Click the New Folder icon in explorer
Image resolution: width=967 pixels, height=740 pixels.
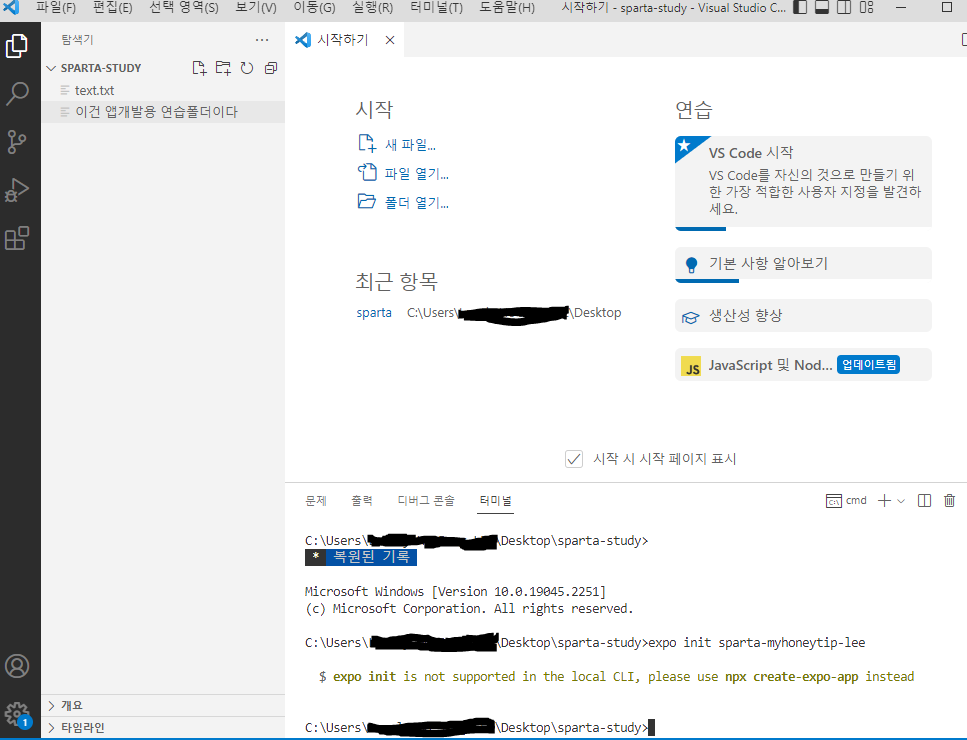click(x=223, y=68)
